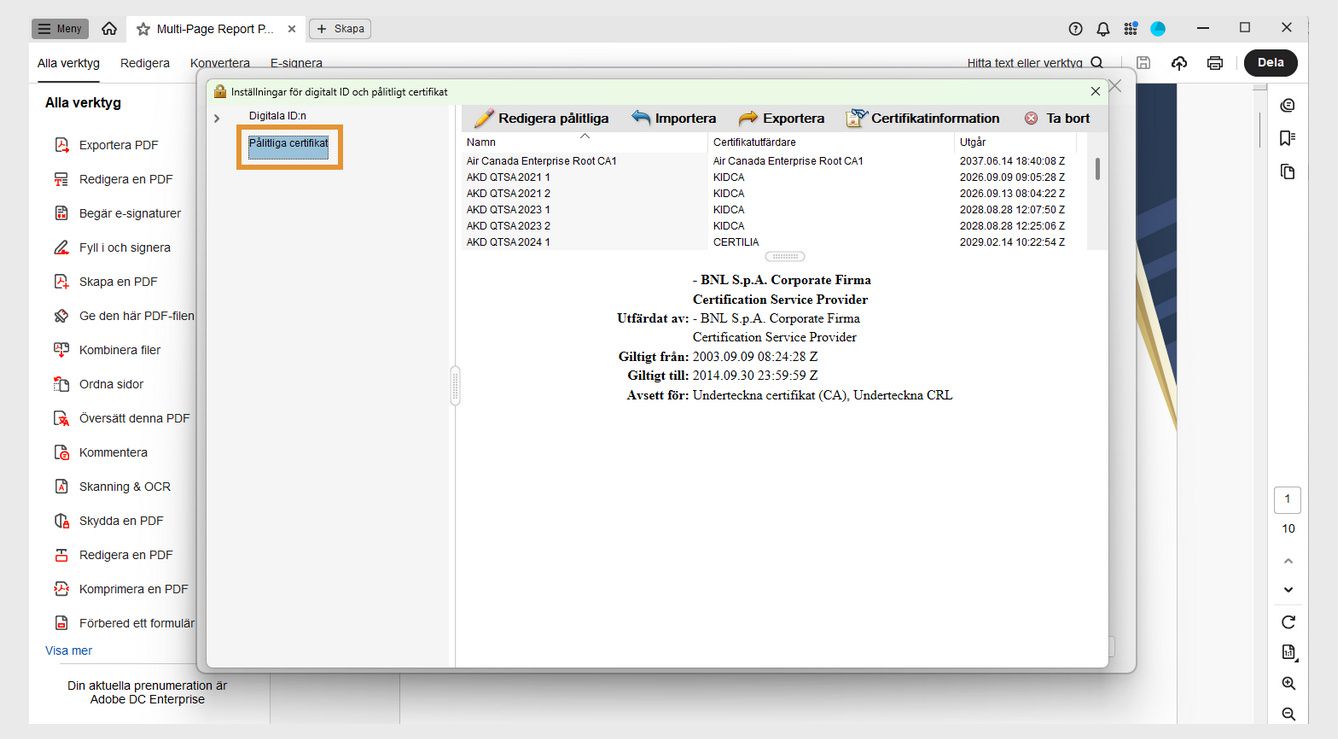
Task: Open the notifications bell icon
Action: 1103,29
